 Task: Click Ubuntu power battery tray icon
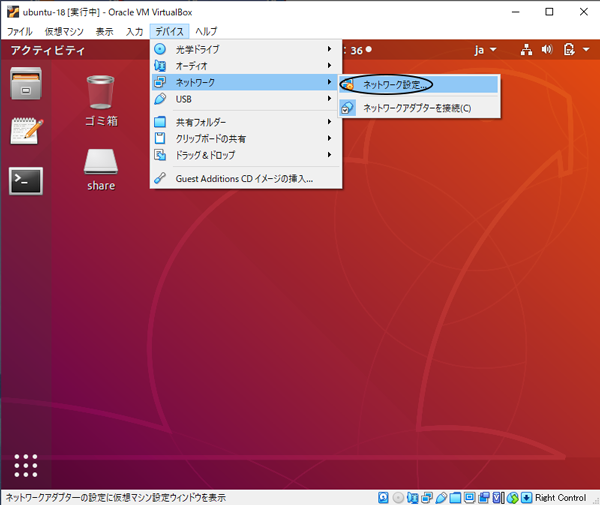tap(569, 50)
